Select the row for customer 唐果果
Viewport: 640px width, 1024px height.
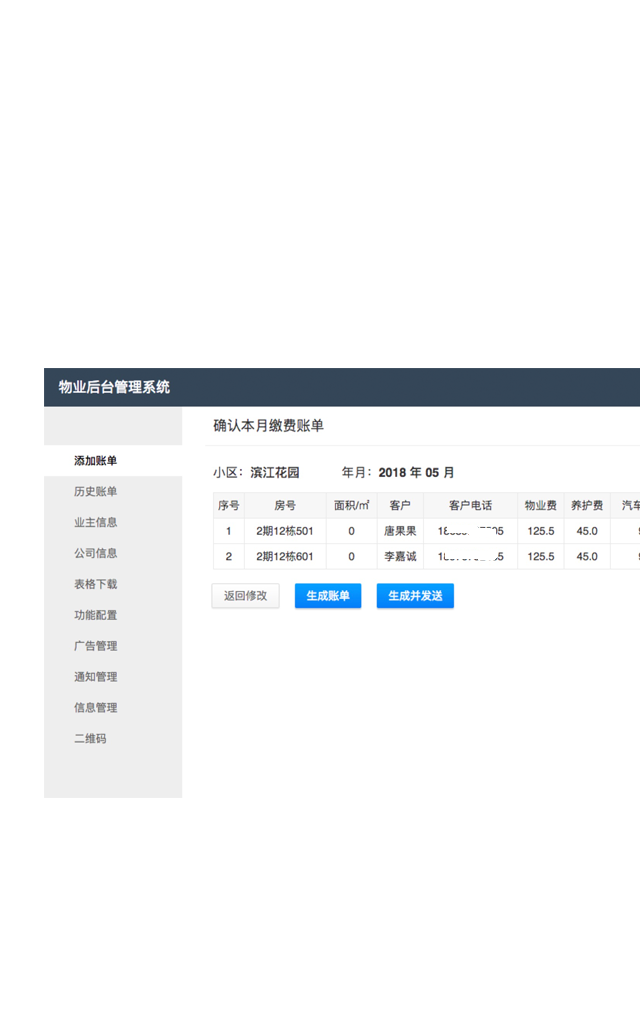tap(400, 531)
